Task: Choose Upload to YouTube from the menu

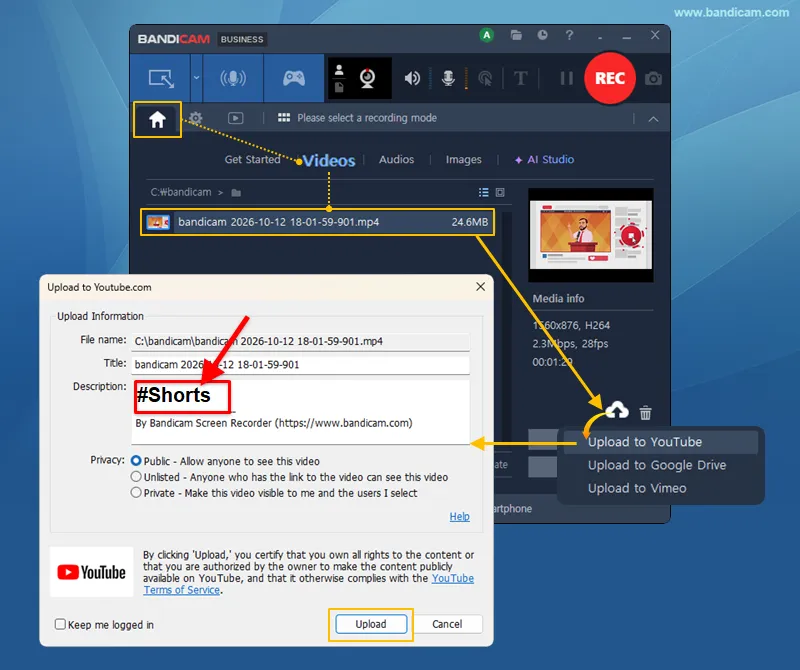Action: point(661,442)
